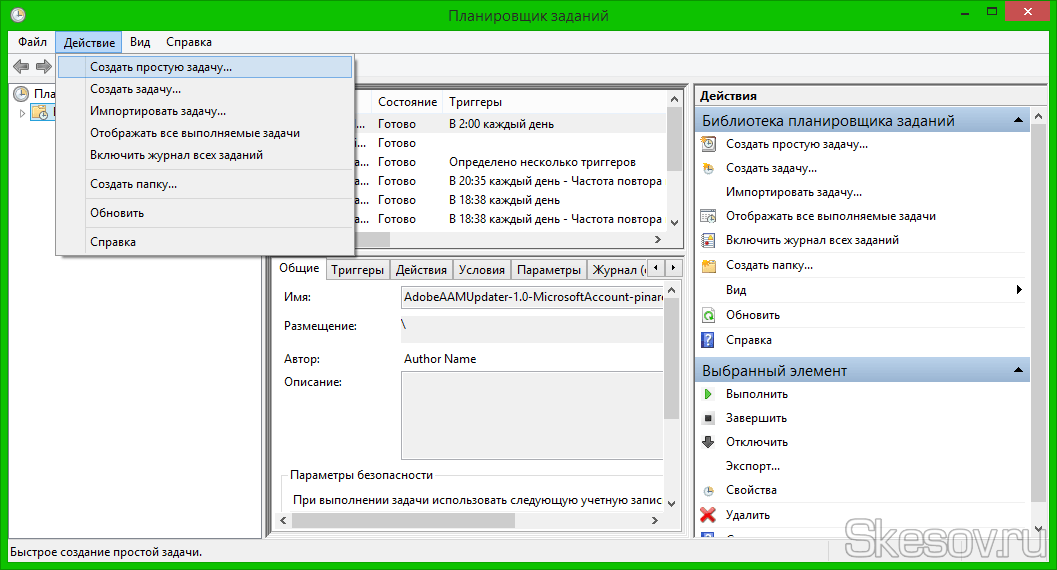The width and height of the screenshot is (1057, 570).
Task: Click the Back arrow in the toolbar
Action: click(21, 66)
